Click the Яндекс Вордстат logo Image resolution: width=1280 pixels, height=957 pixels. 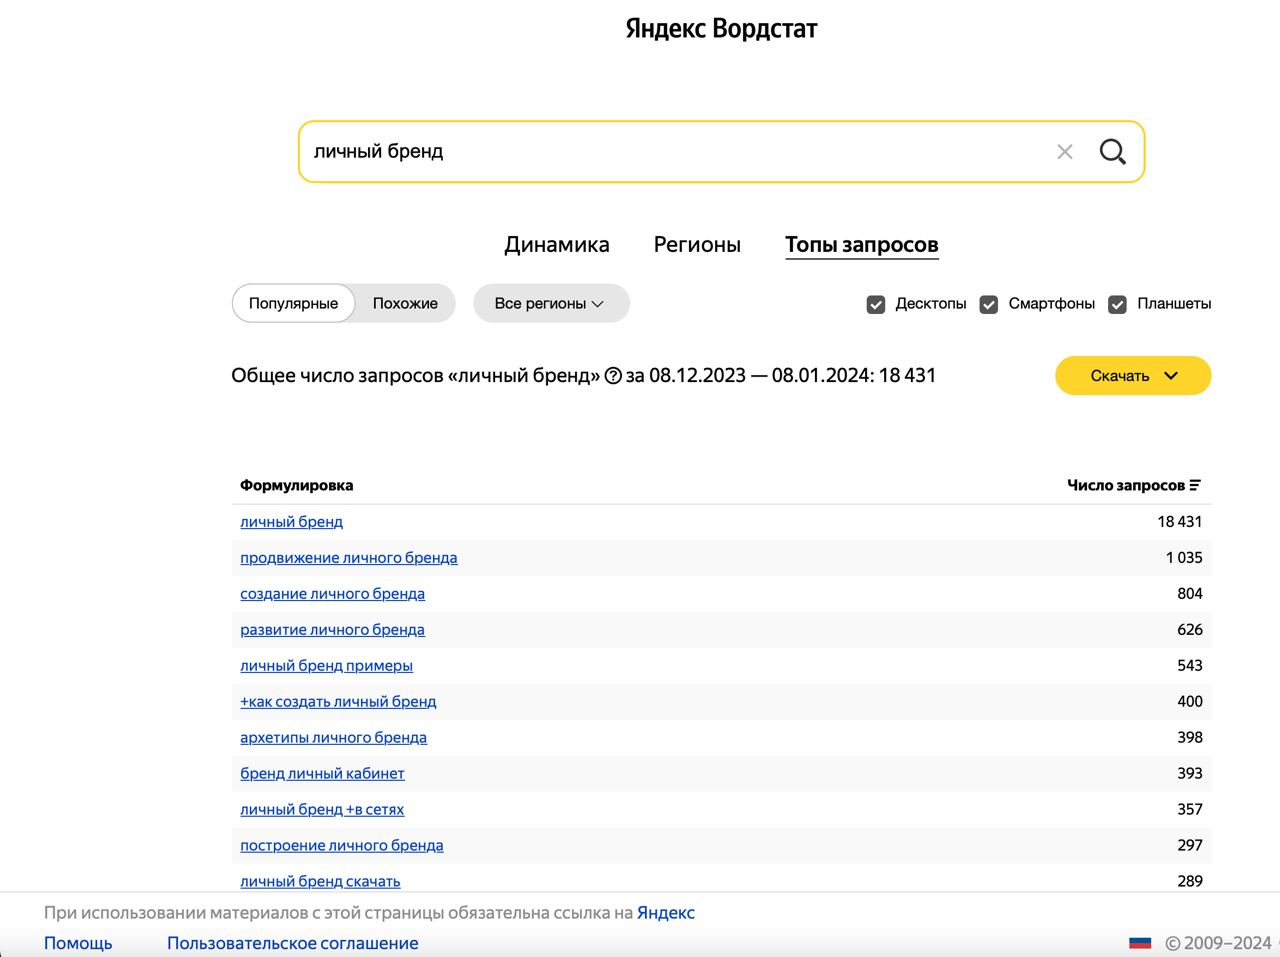[x=721, y=29]
